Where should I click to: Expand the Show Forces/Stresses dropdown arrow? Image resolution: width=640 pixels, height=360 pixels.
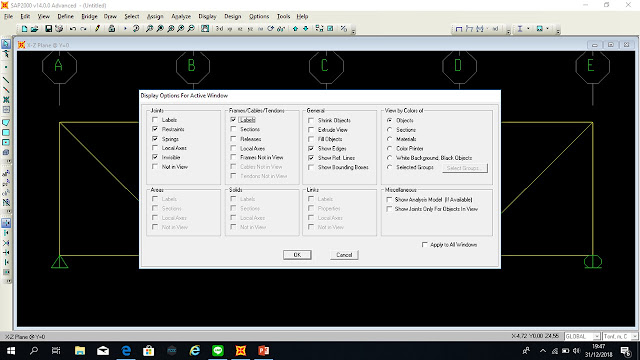pos(488,29)
